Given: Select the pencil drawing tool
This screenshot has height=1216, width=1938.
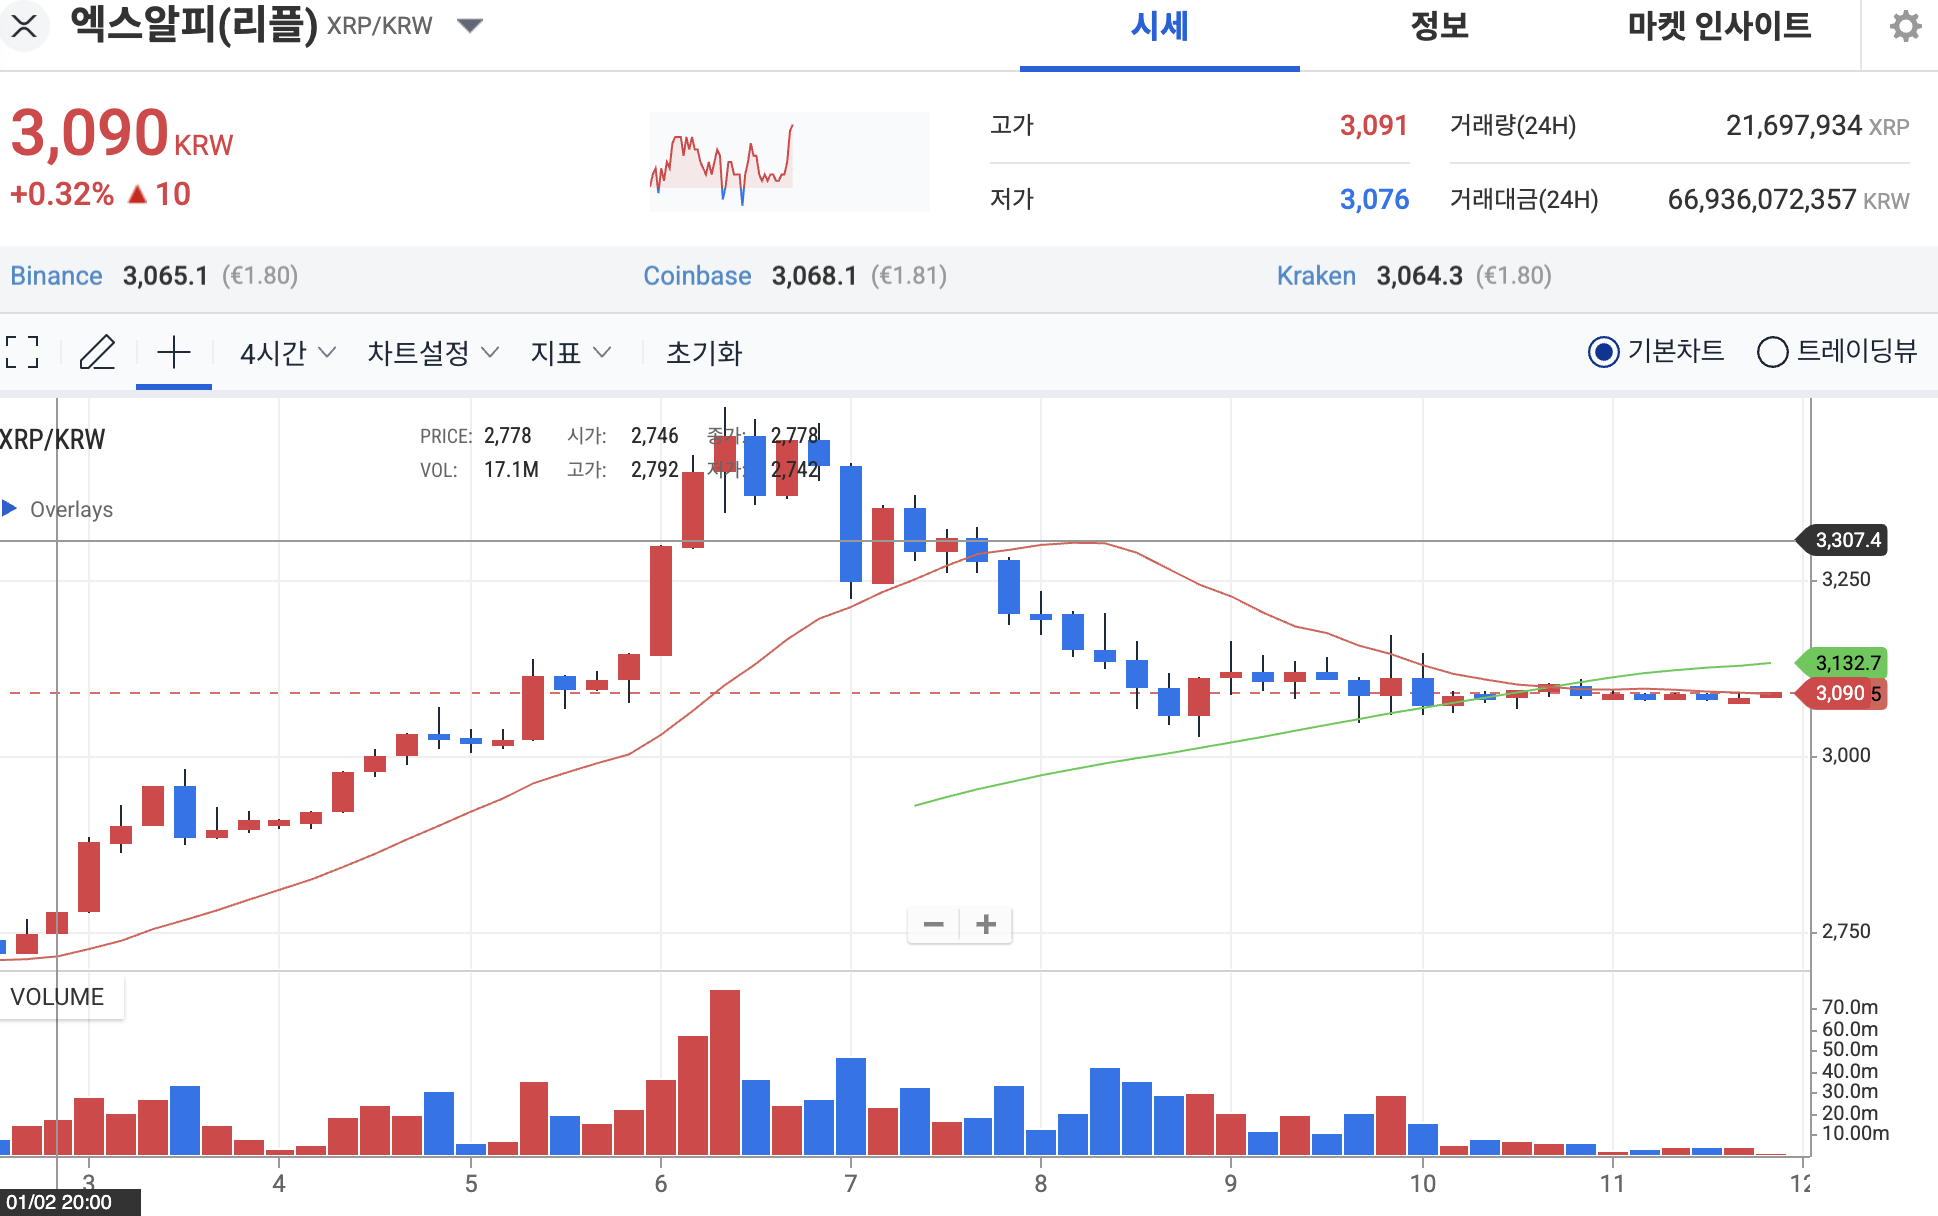Looking at the screenshot, I should 97,352.
